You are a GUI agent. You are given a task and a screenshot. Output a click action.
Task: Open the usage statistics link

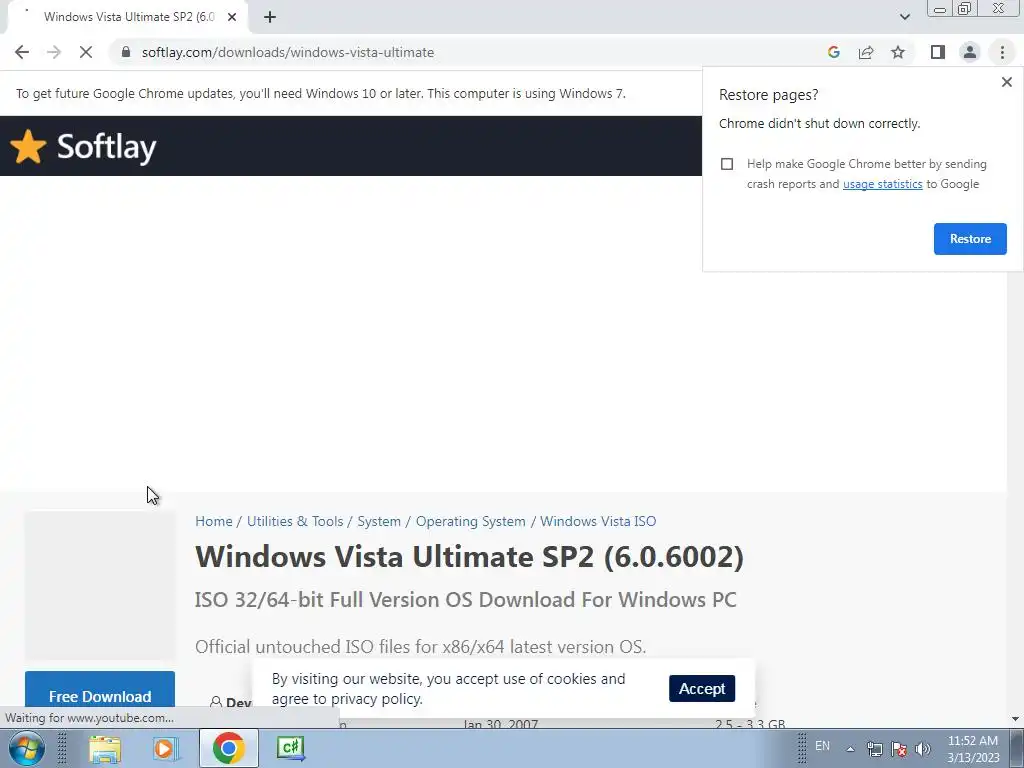pyautogui.click(x=882, y=184)
